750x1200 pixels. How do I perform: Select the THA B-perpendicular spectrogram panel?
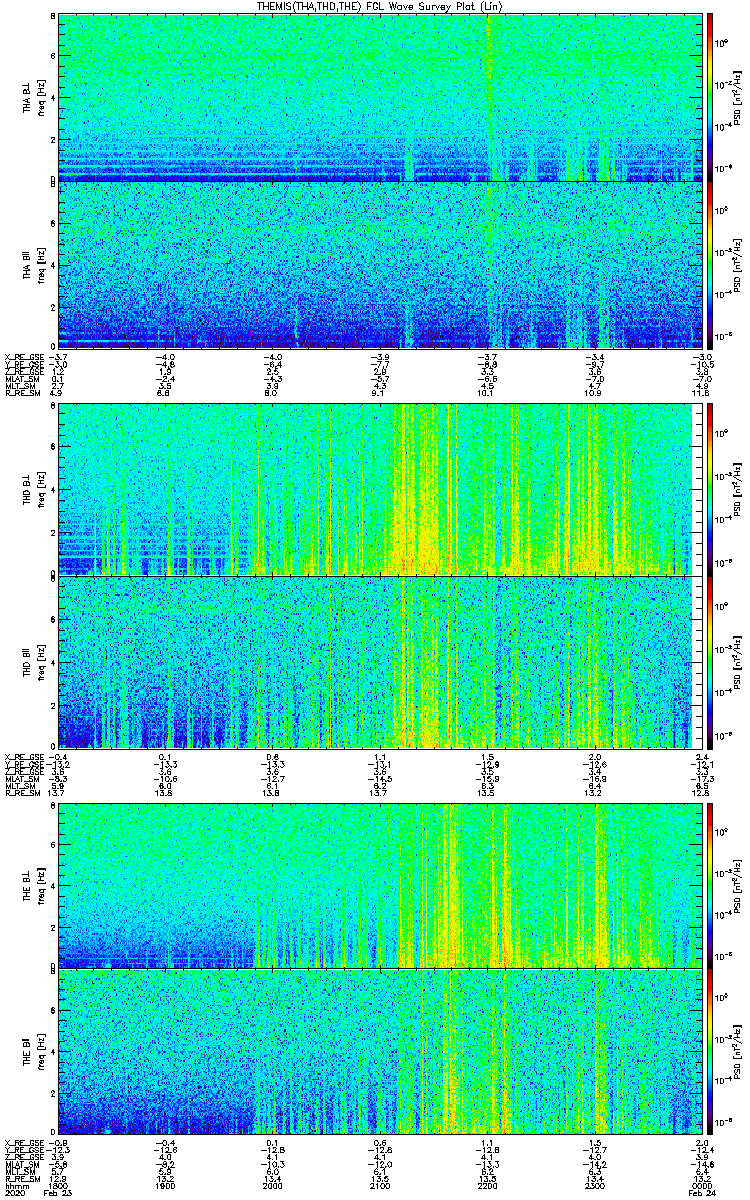(379, 97)
